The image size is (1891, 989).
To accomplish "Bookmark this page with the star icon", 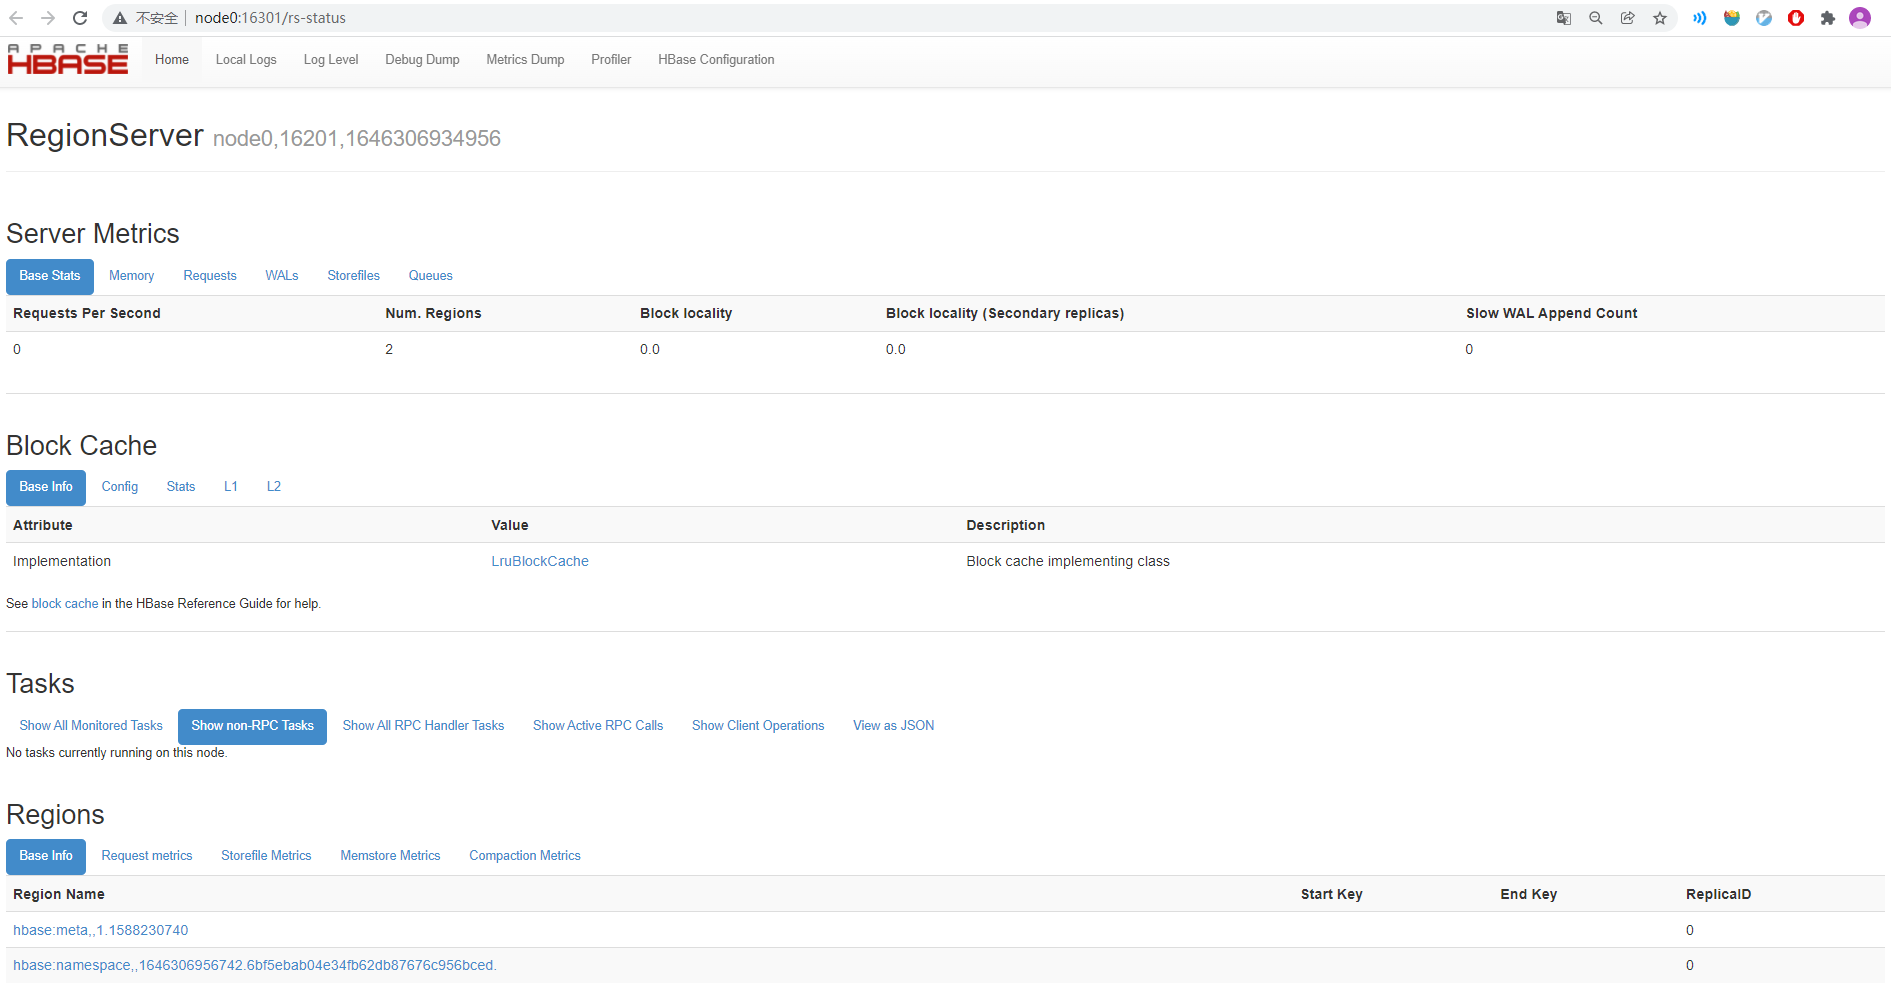I will click(x=1660, y=18).
